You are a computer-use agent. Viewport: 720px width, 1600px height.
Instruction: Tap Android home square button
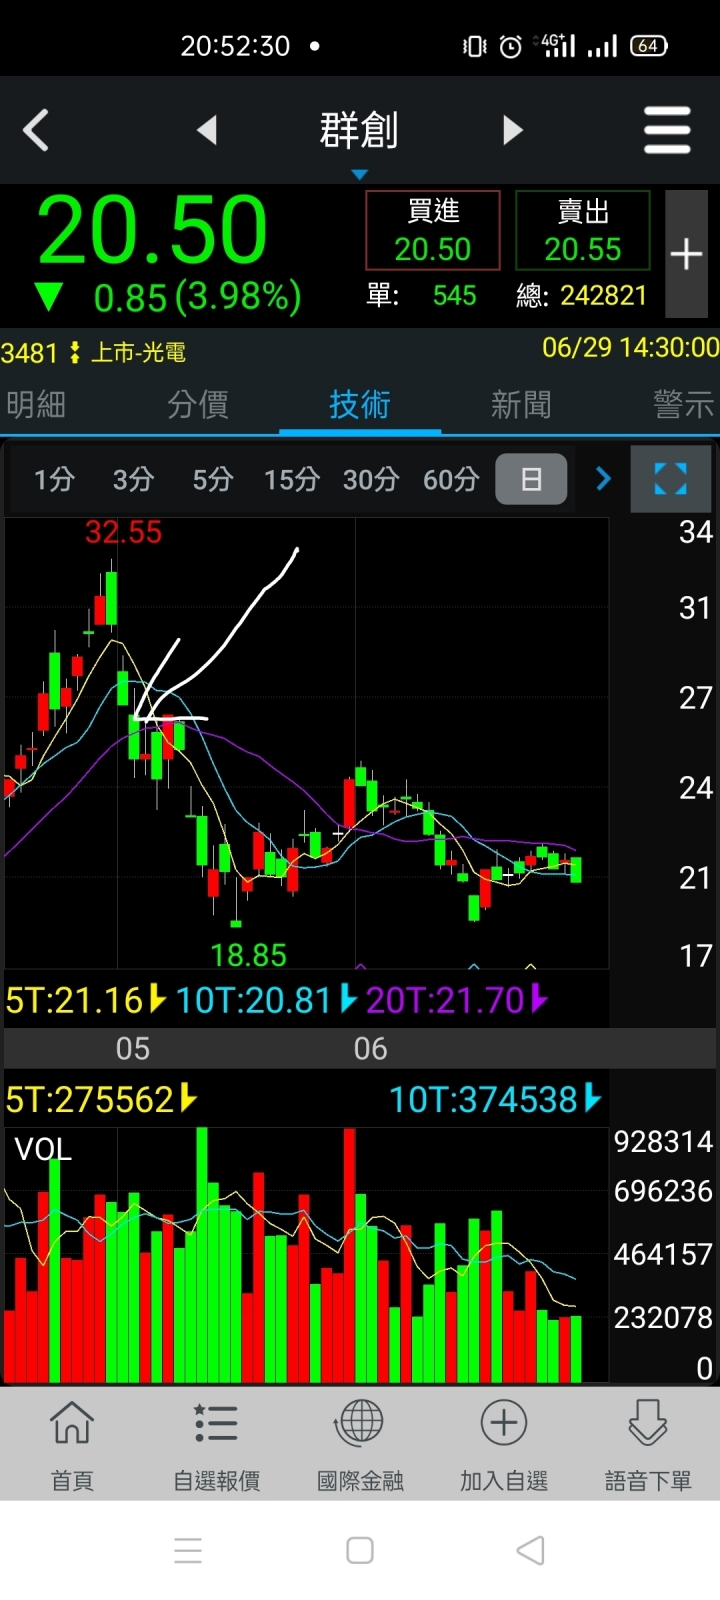click(x=360, y=1551)
